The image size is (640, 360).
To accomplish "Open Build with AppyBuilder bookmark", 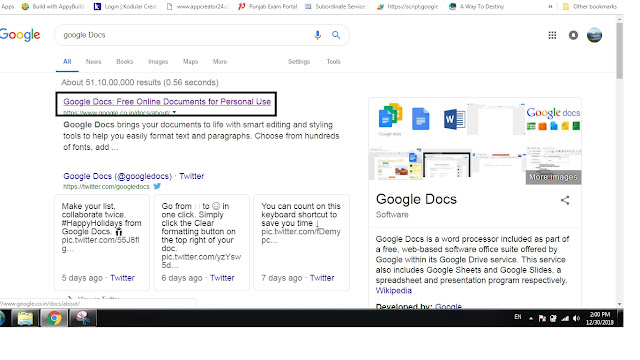I will coord(53,7).
